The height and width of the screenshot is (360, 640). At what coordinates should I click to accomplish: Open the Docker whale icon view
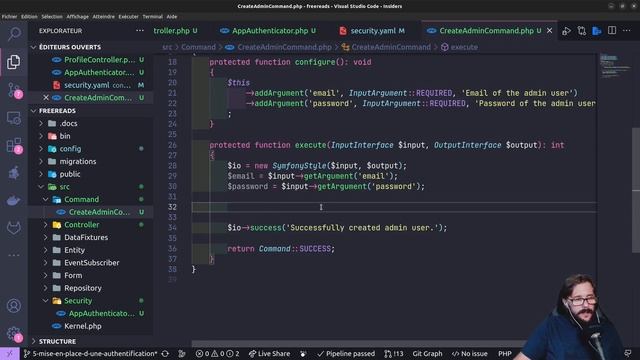[x=14, y=201]
